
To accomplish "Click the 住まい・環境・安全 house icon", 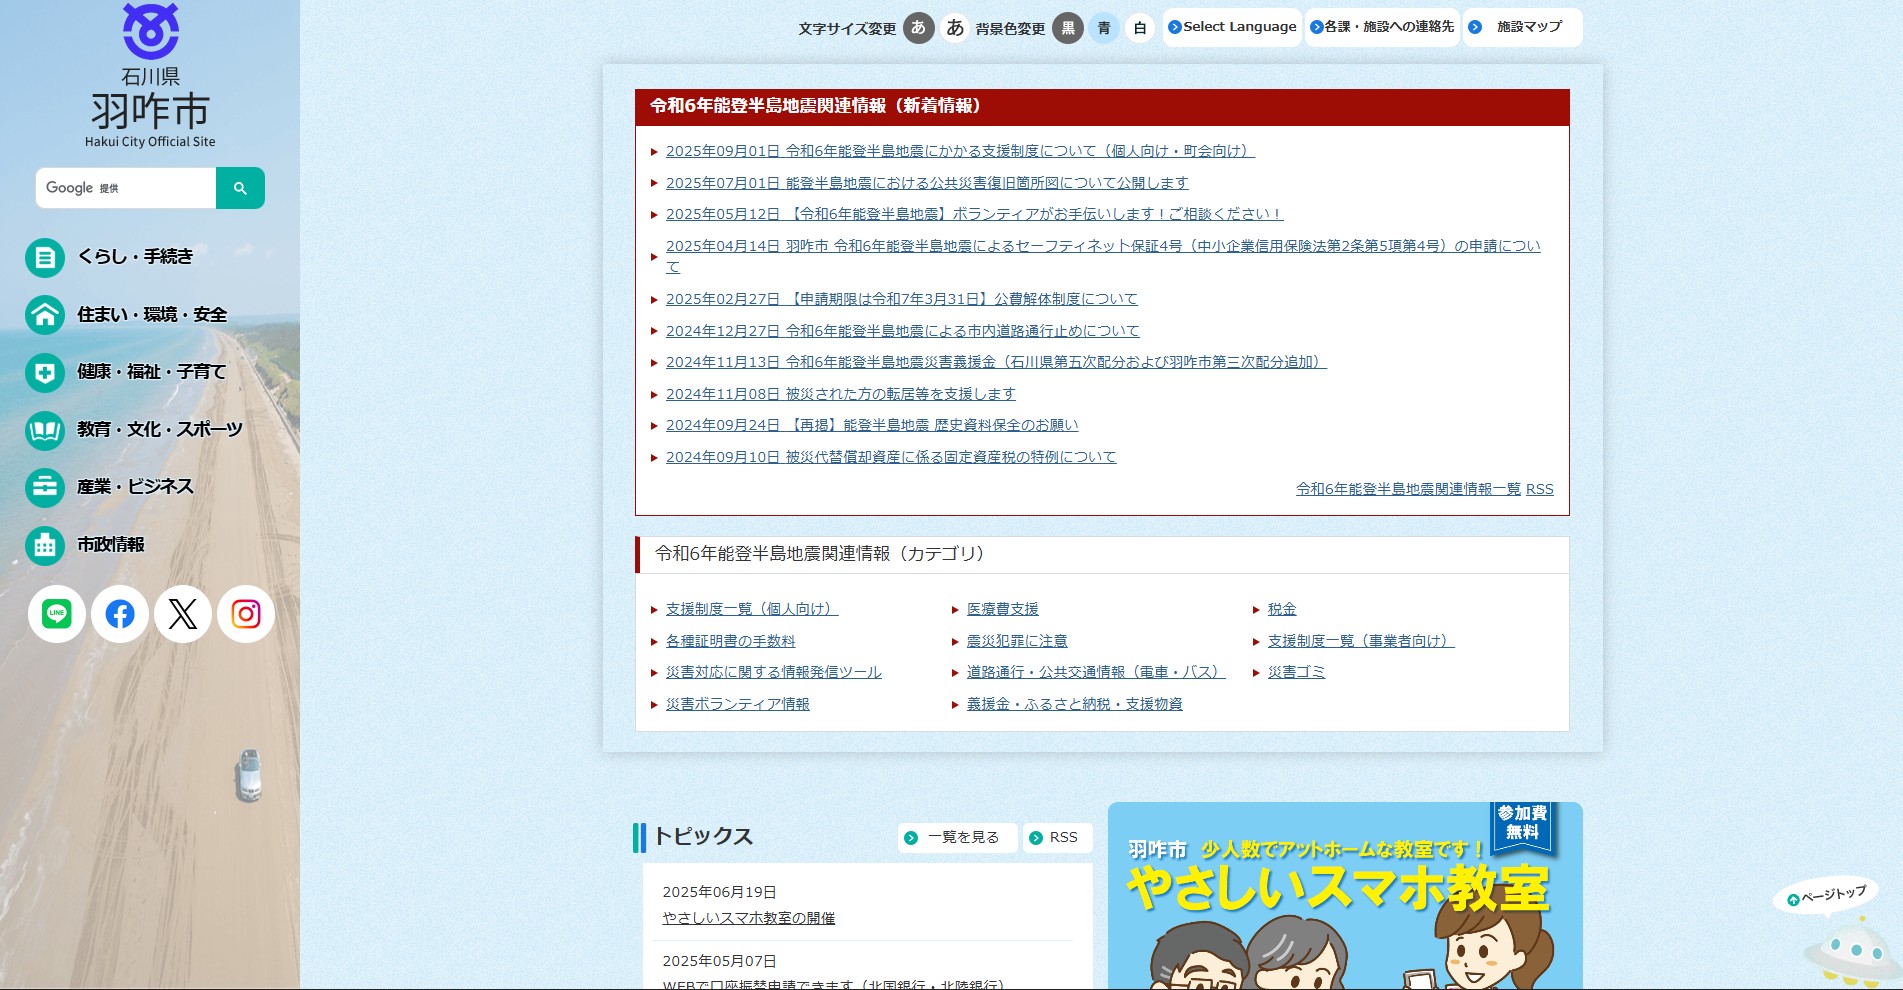I will (45, 315).
